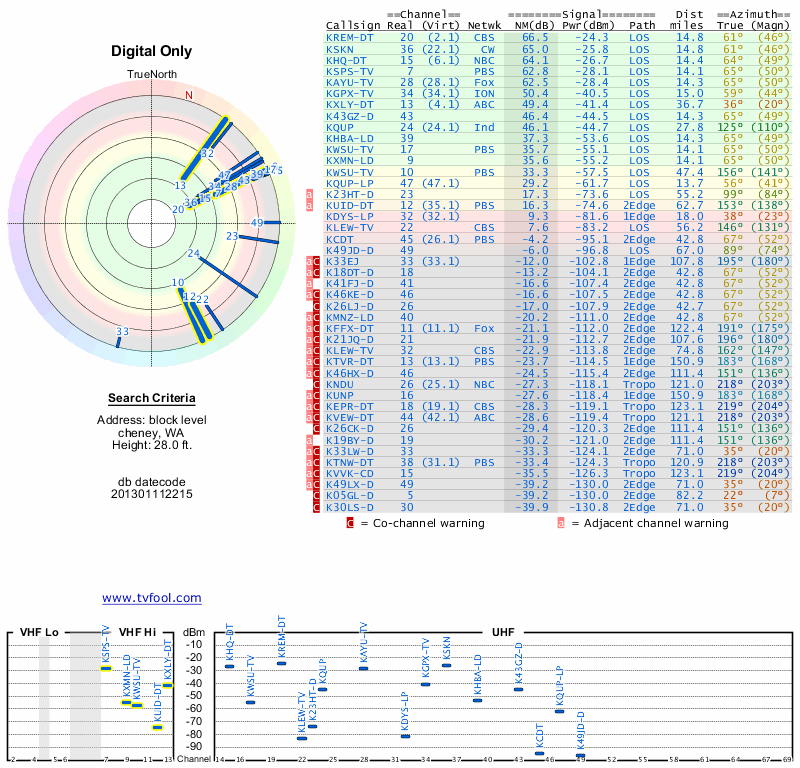The image size is (800, 768).
Task: Click the channel 24 bar on the radar plot
Action: pos(228,277)
